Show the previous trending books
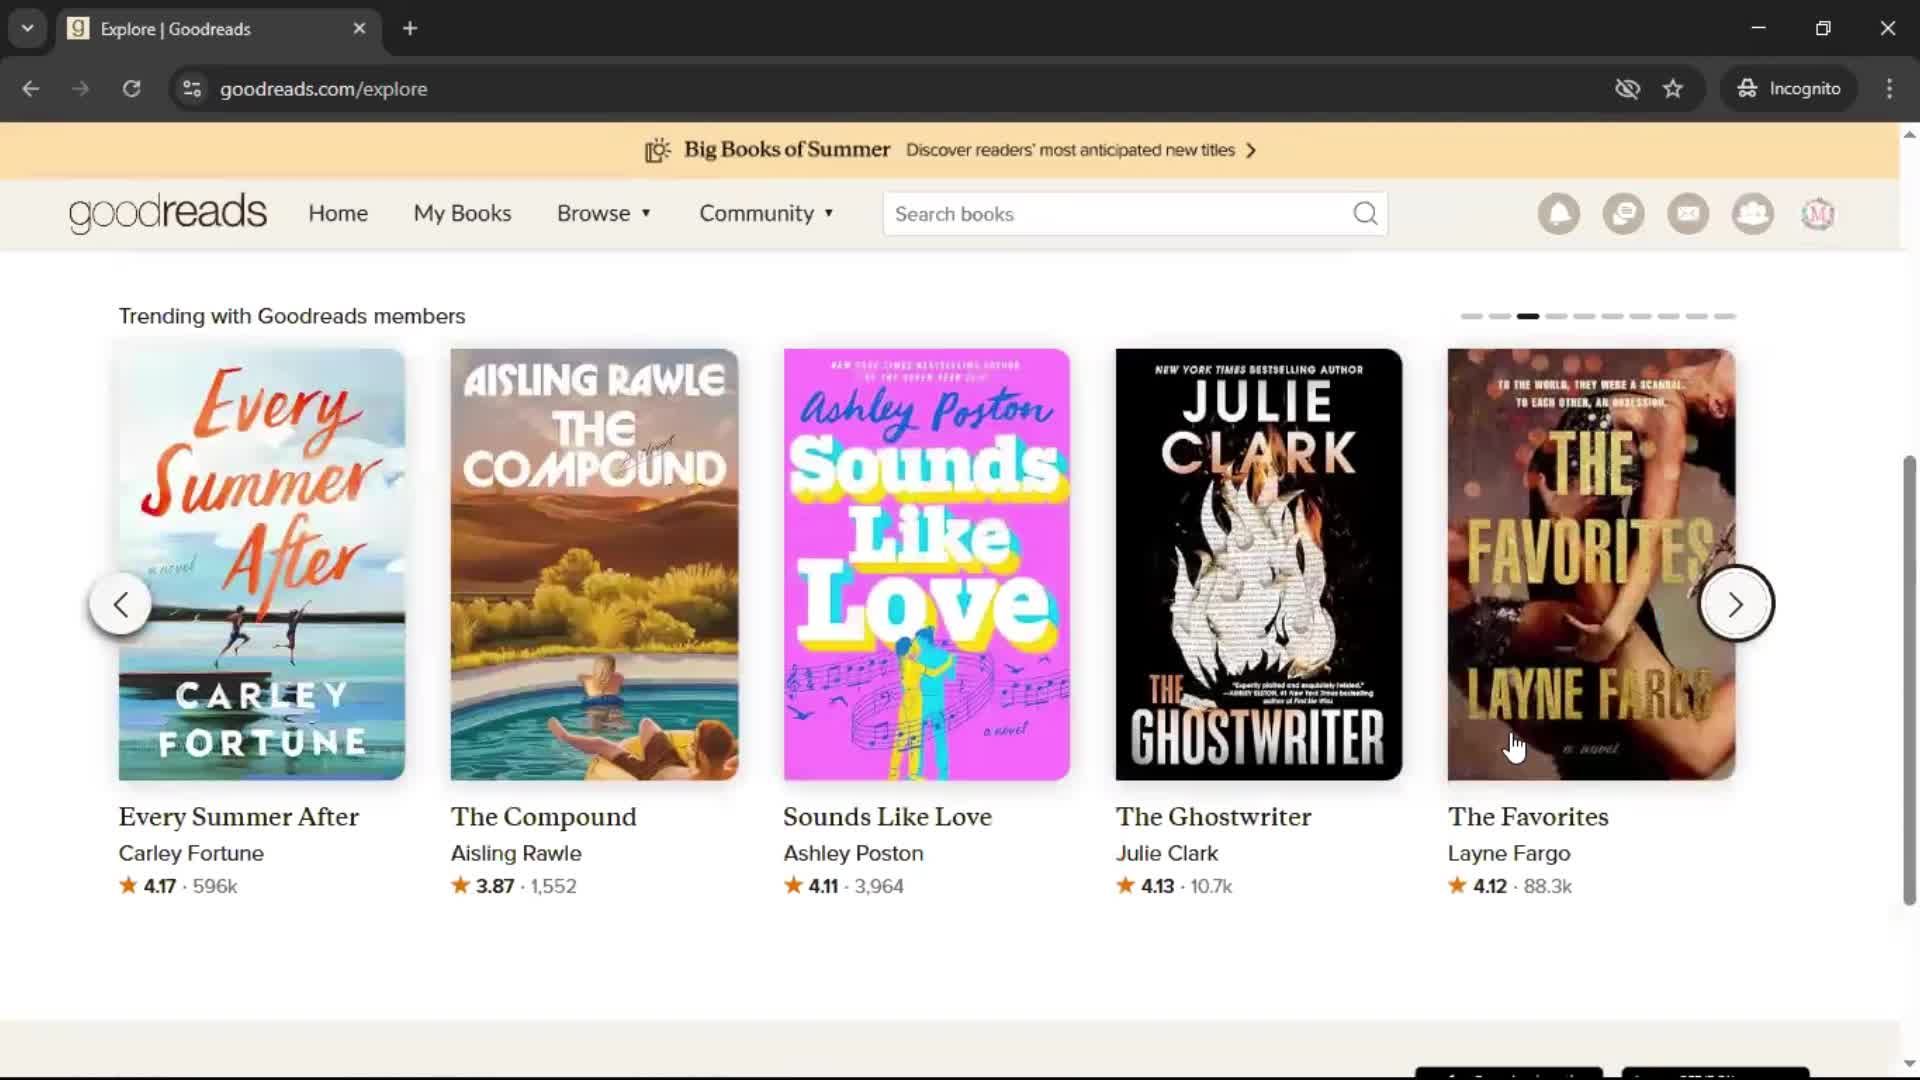This screenshot has height=1080, width=1920. pyautogui.click(x=120, y=604)
